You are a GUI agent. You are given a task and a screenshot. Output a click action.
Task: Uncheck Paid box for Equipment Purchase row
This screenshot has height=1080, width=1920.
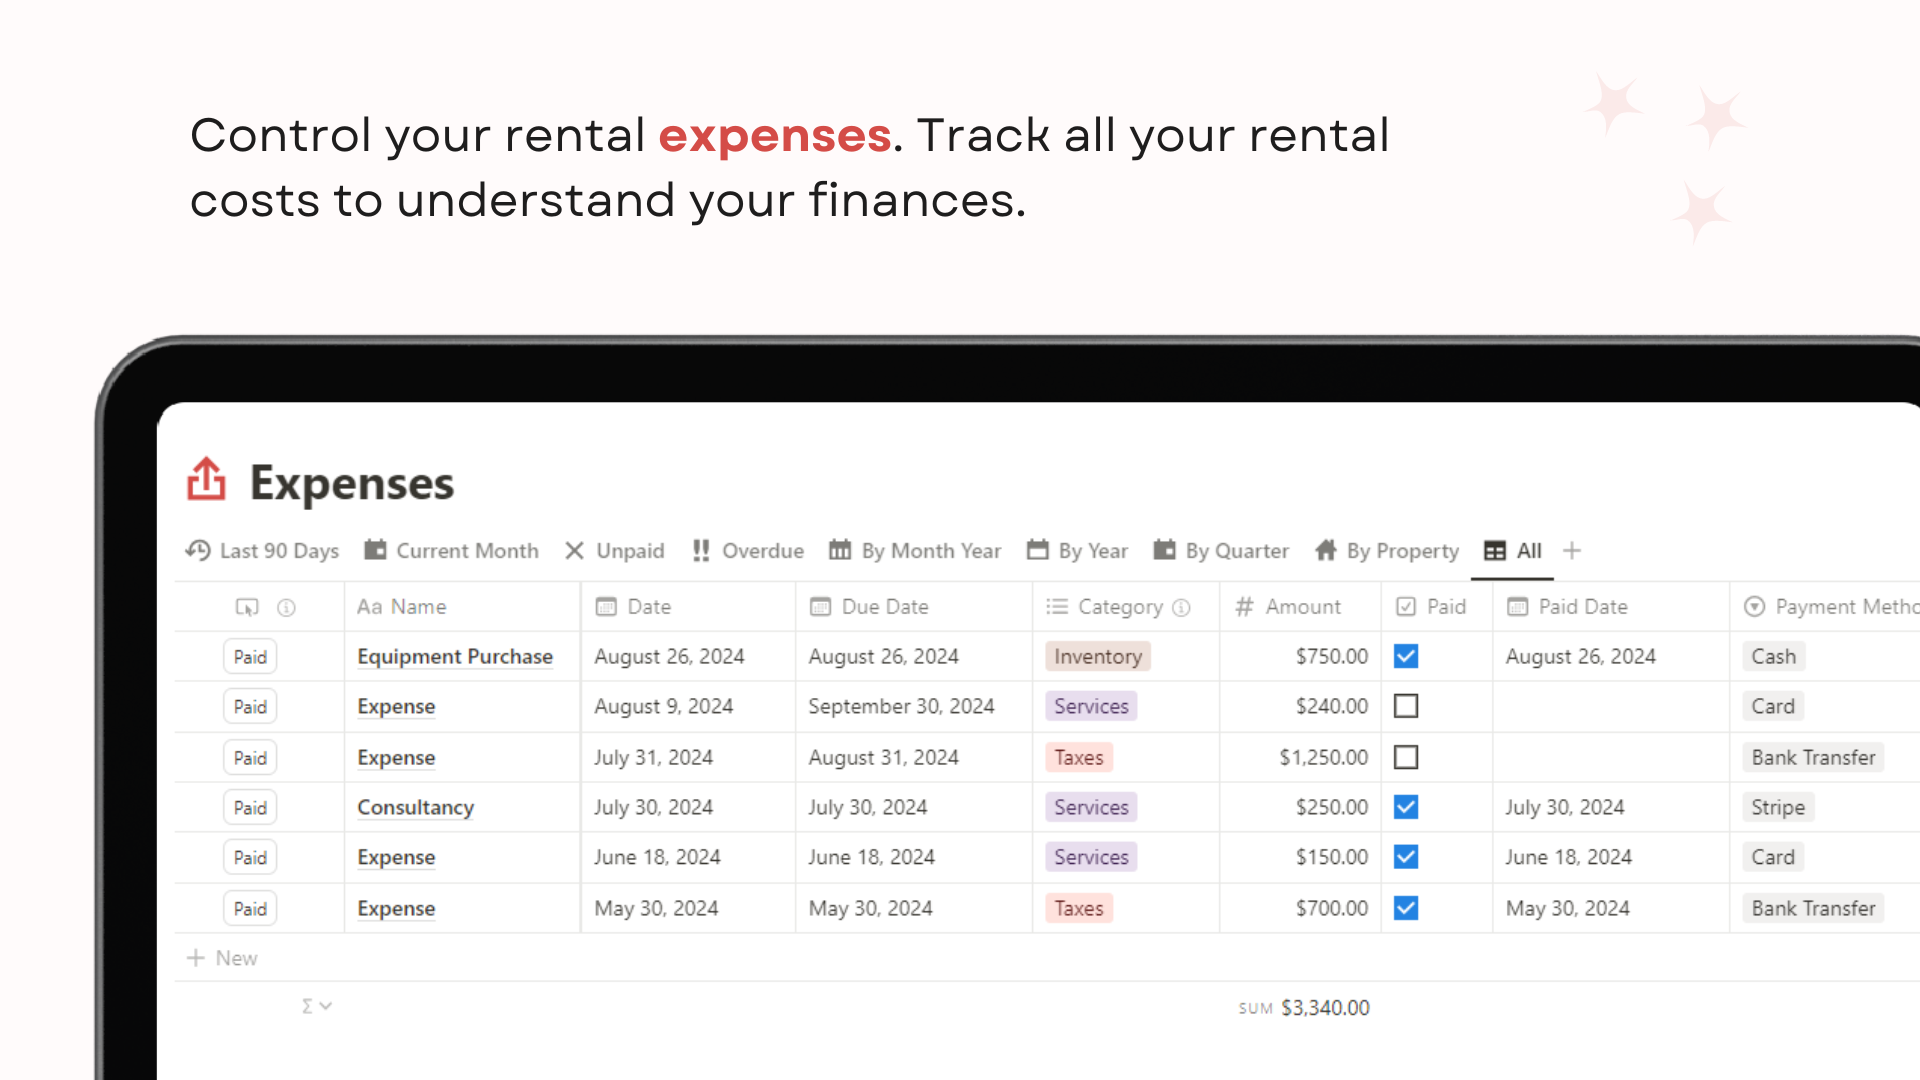1406,657
